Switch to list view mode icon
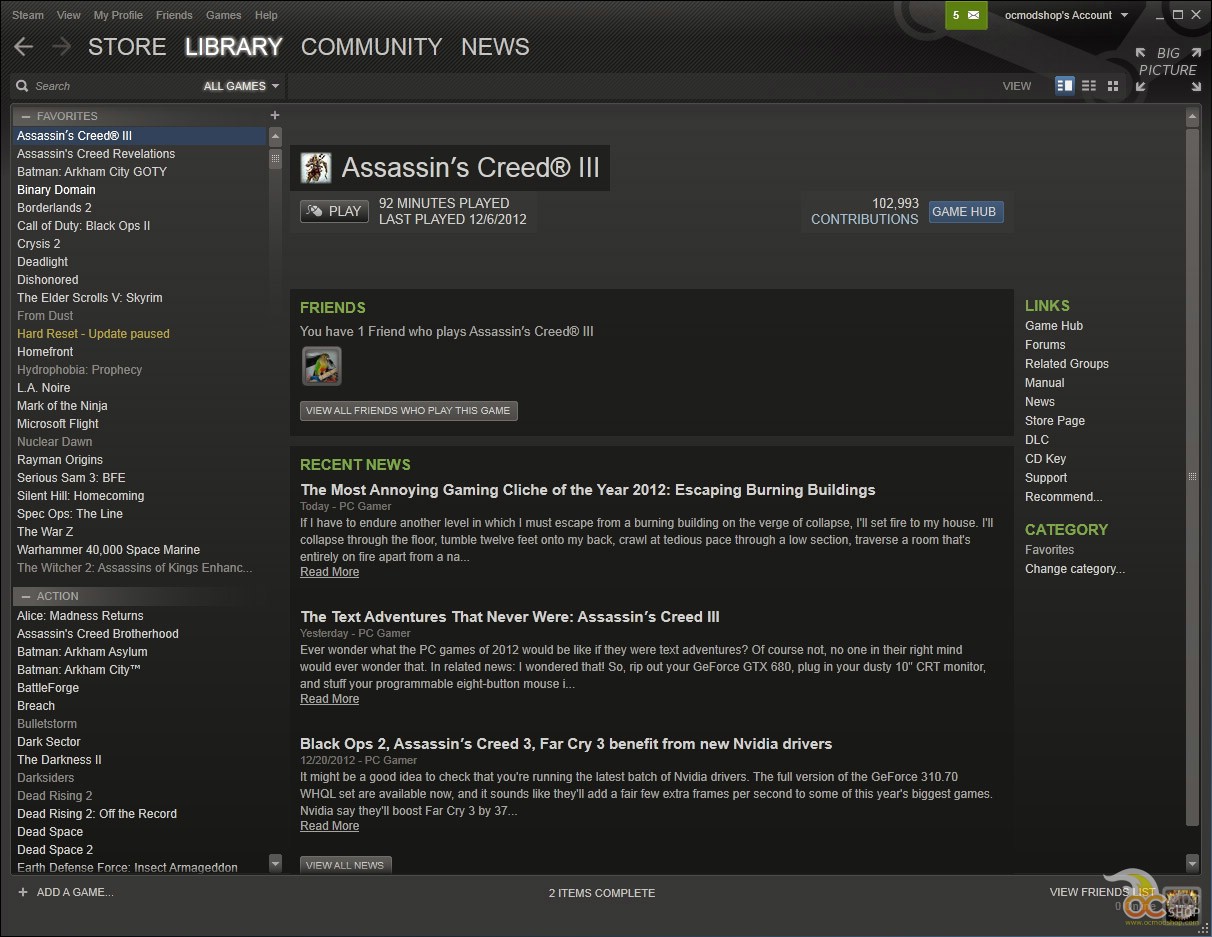This screenshot has height=937, width=1212. pos(1089,86)
